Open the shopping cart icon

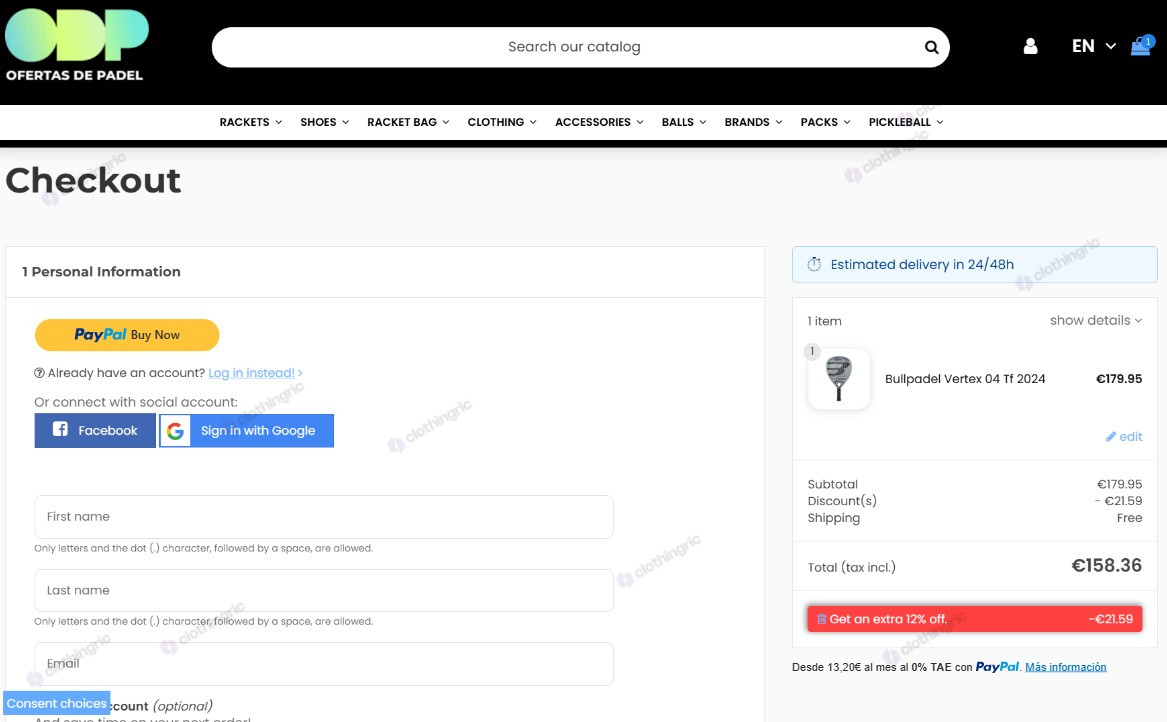click(1141, 46)
